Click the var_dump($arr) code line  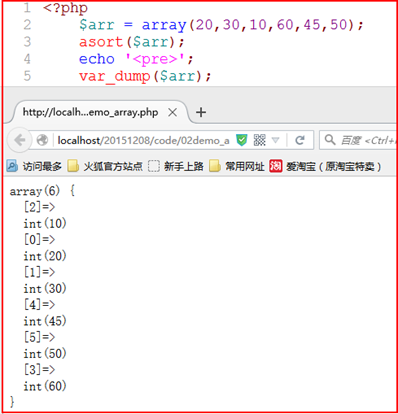(145, 77)
